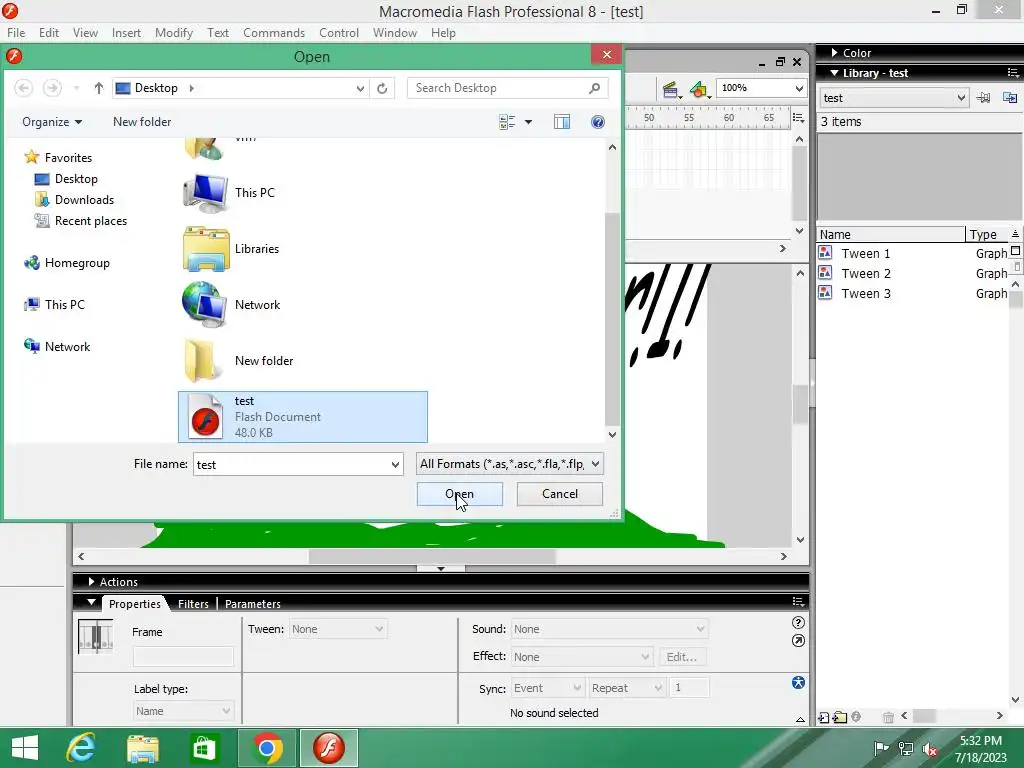Click search magnifier in Open dialog

pyautogui.click(x=594, y=88)
